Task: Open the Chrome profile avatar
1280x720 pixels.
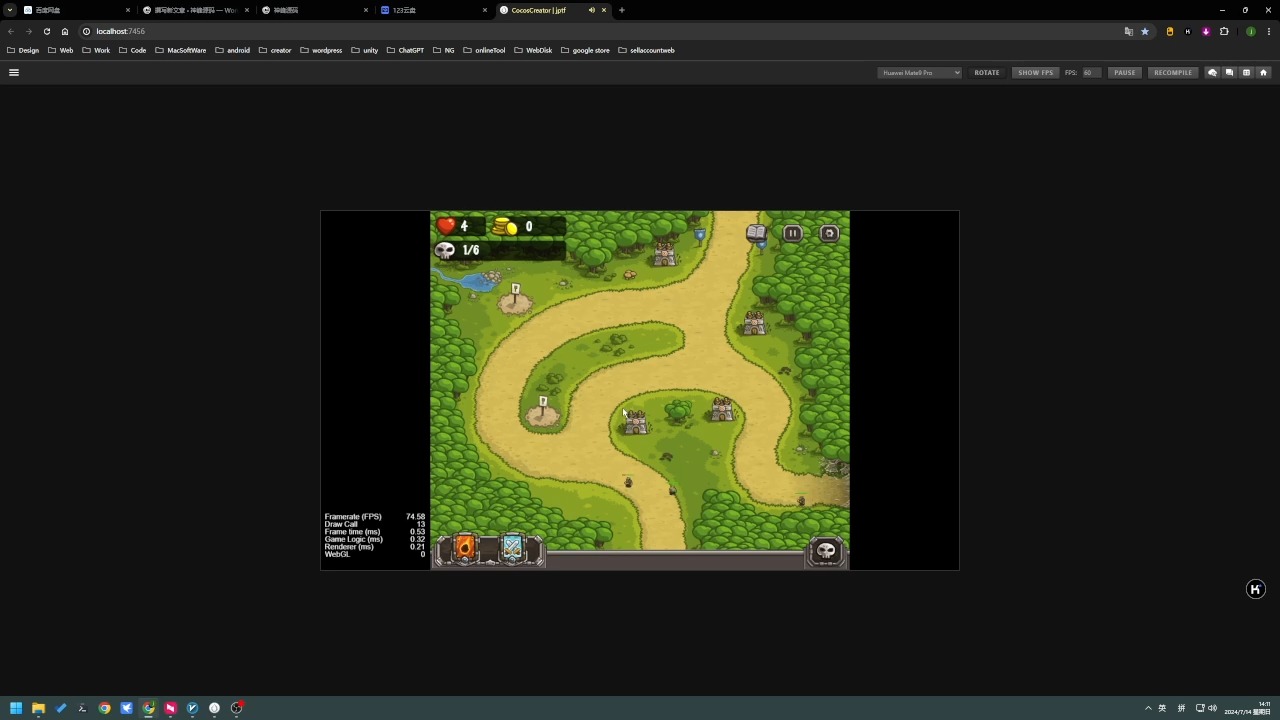Action: click(1251, 31)
